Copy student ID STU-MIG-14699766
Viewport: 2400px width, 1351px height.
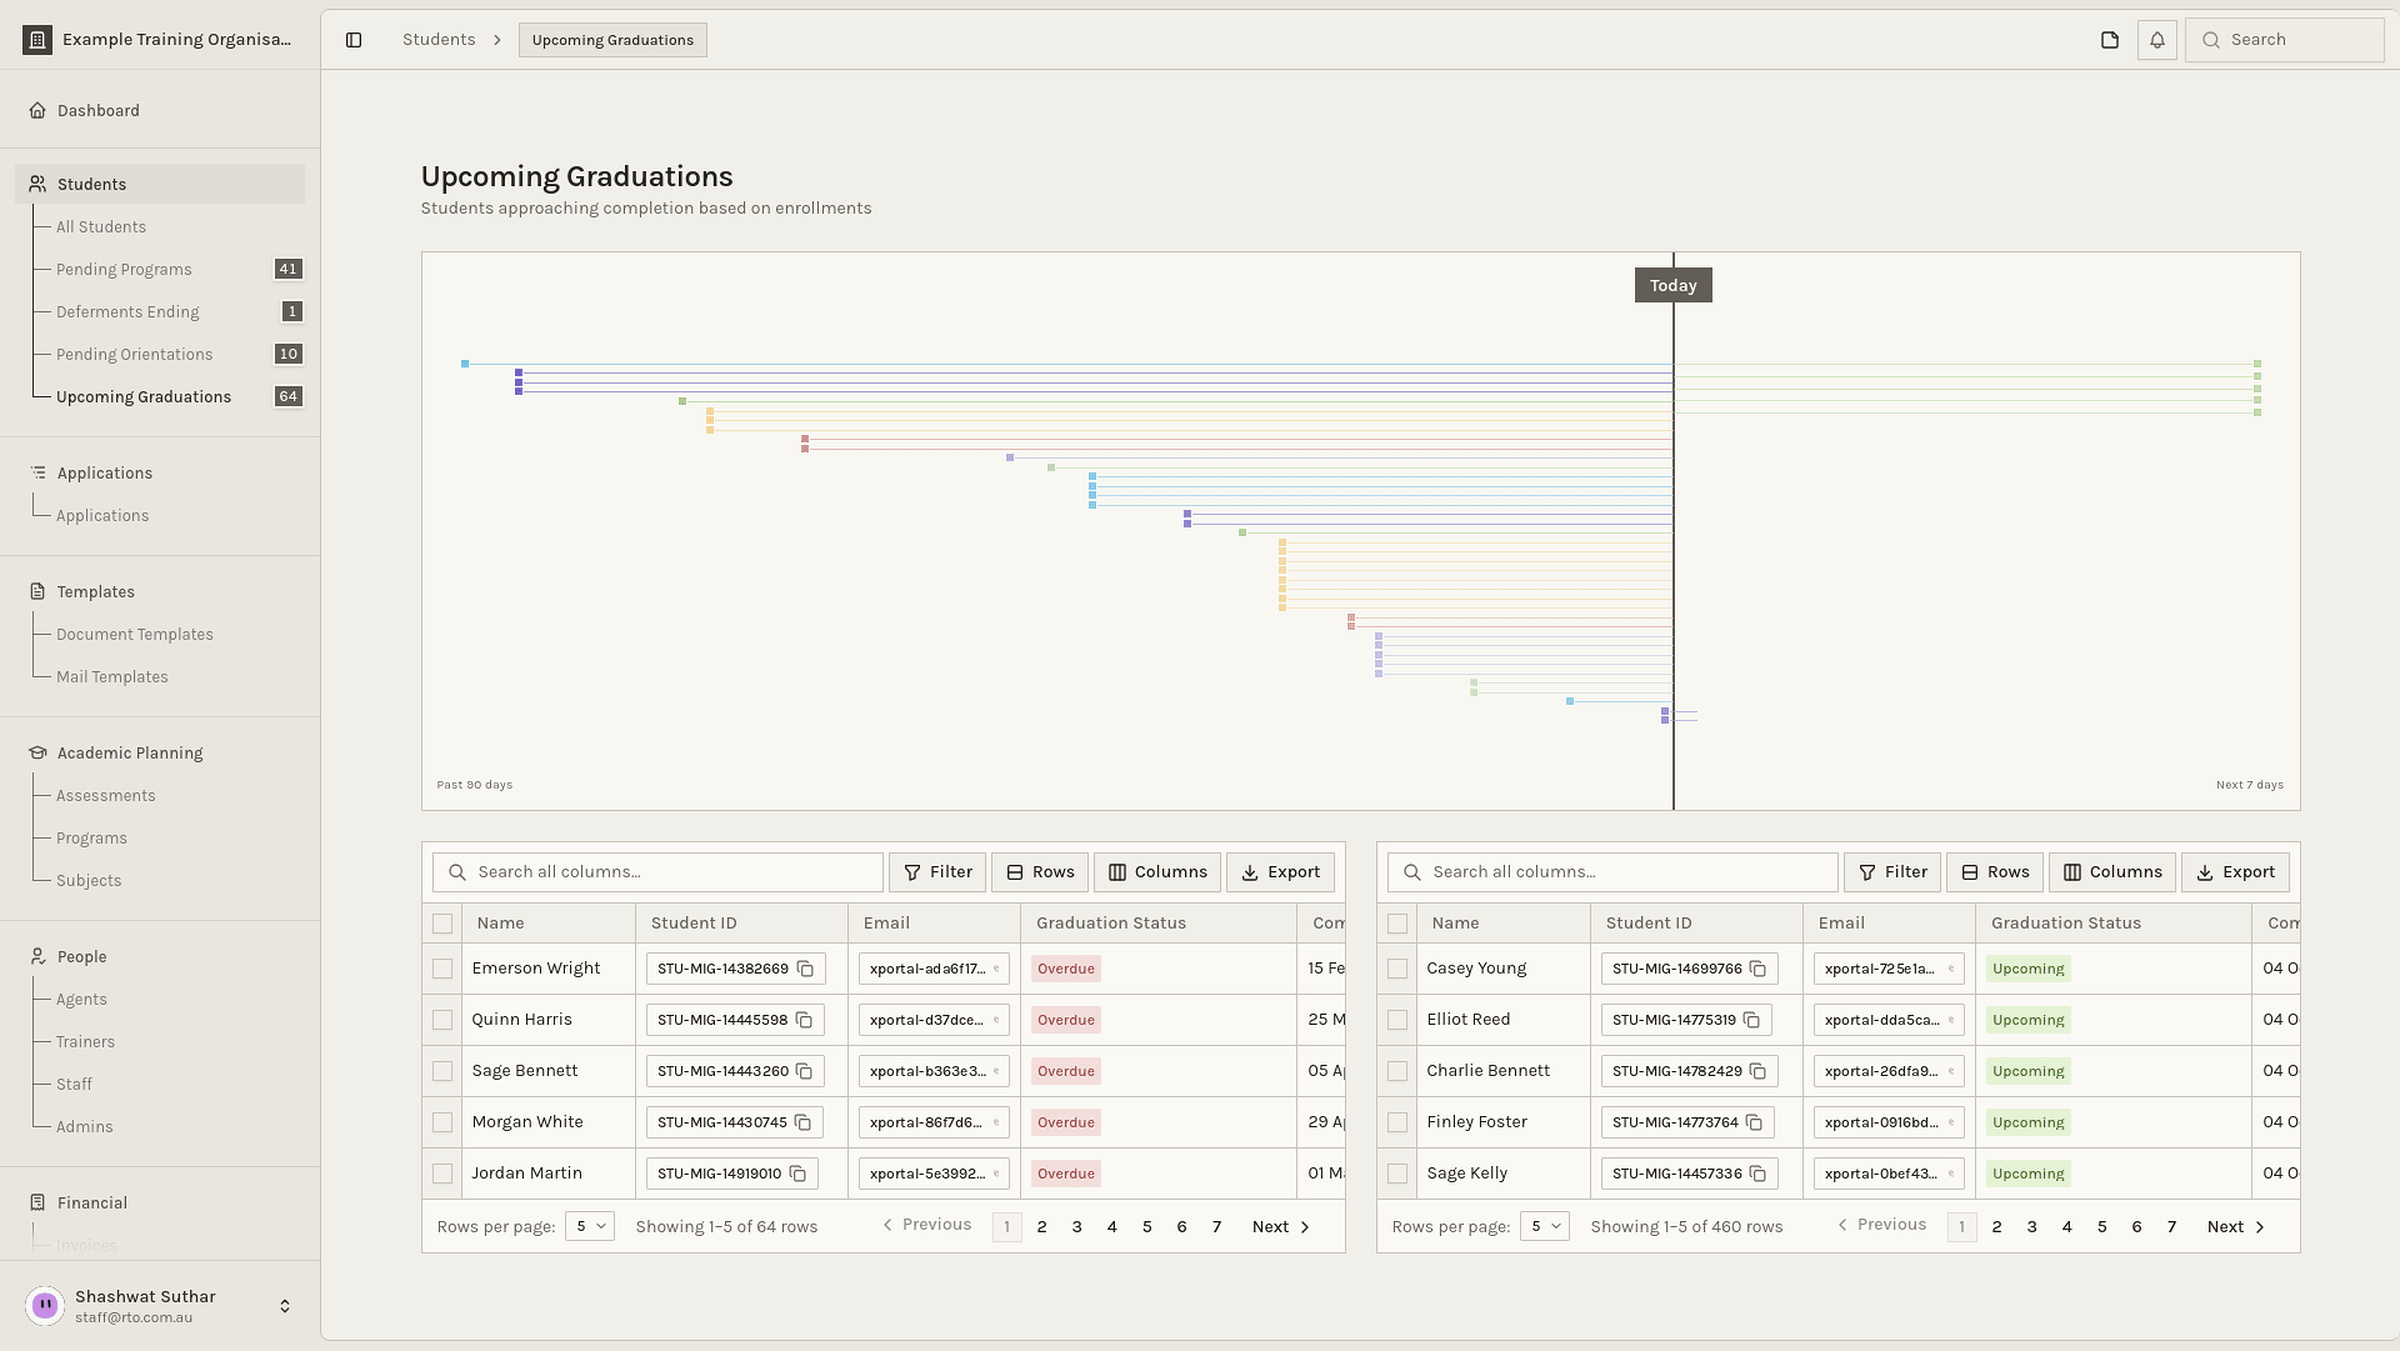(1758, 969)
